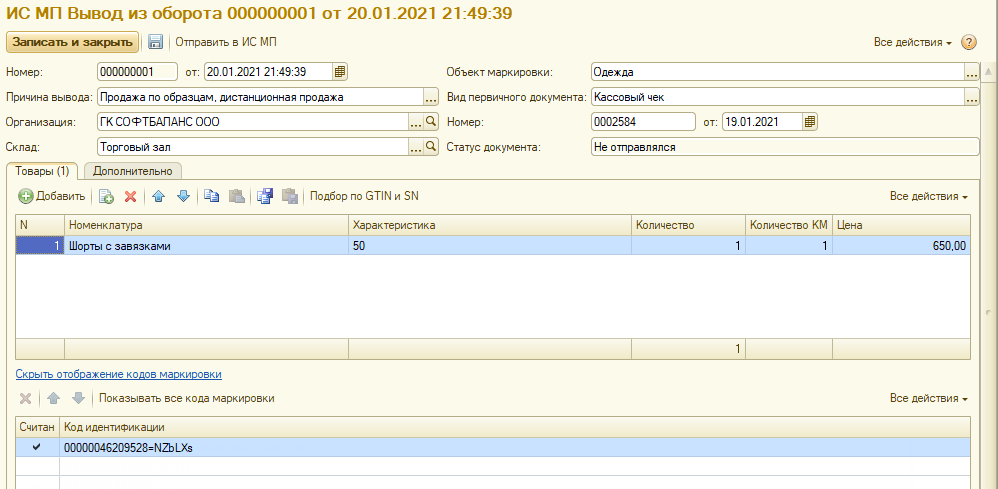
Task: Click magnifier icon beside Склад field
Action: click(x=432, y=147)
